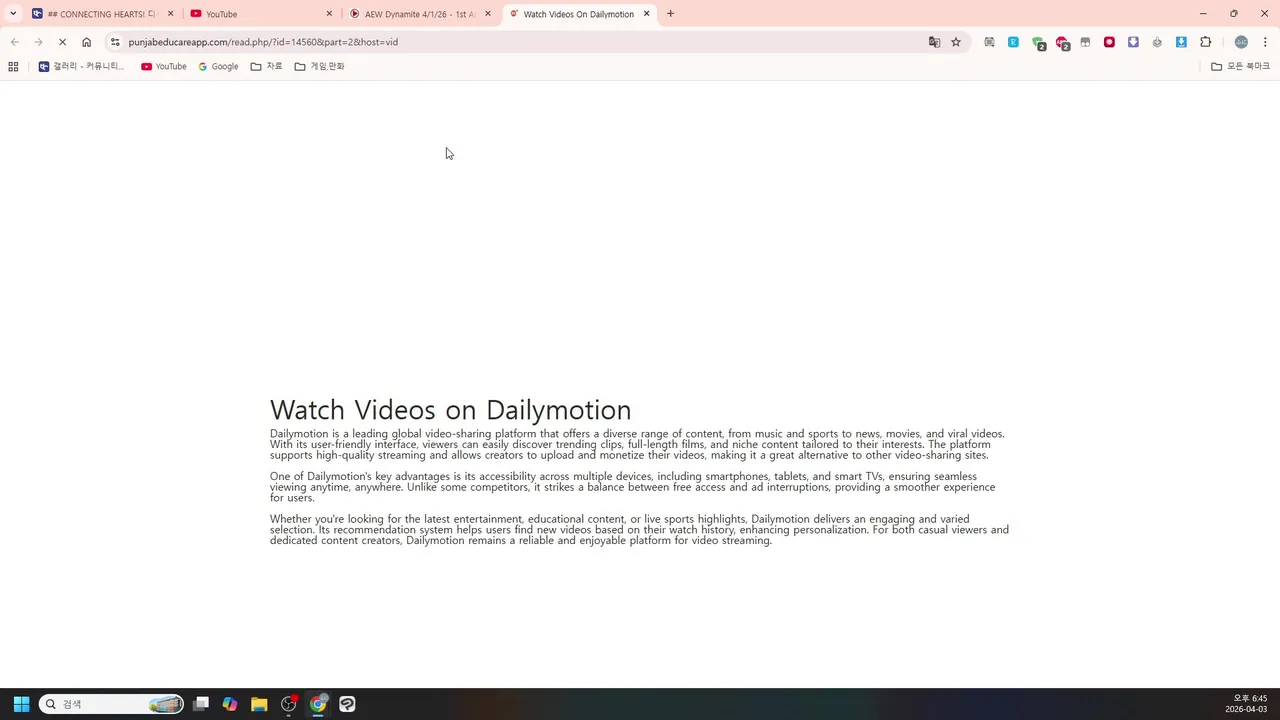Open the red stop-sign adblock extension
Viewport: 1280px width, 720px height.
pos(1062,43)
